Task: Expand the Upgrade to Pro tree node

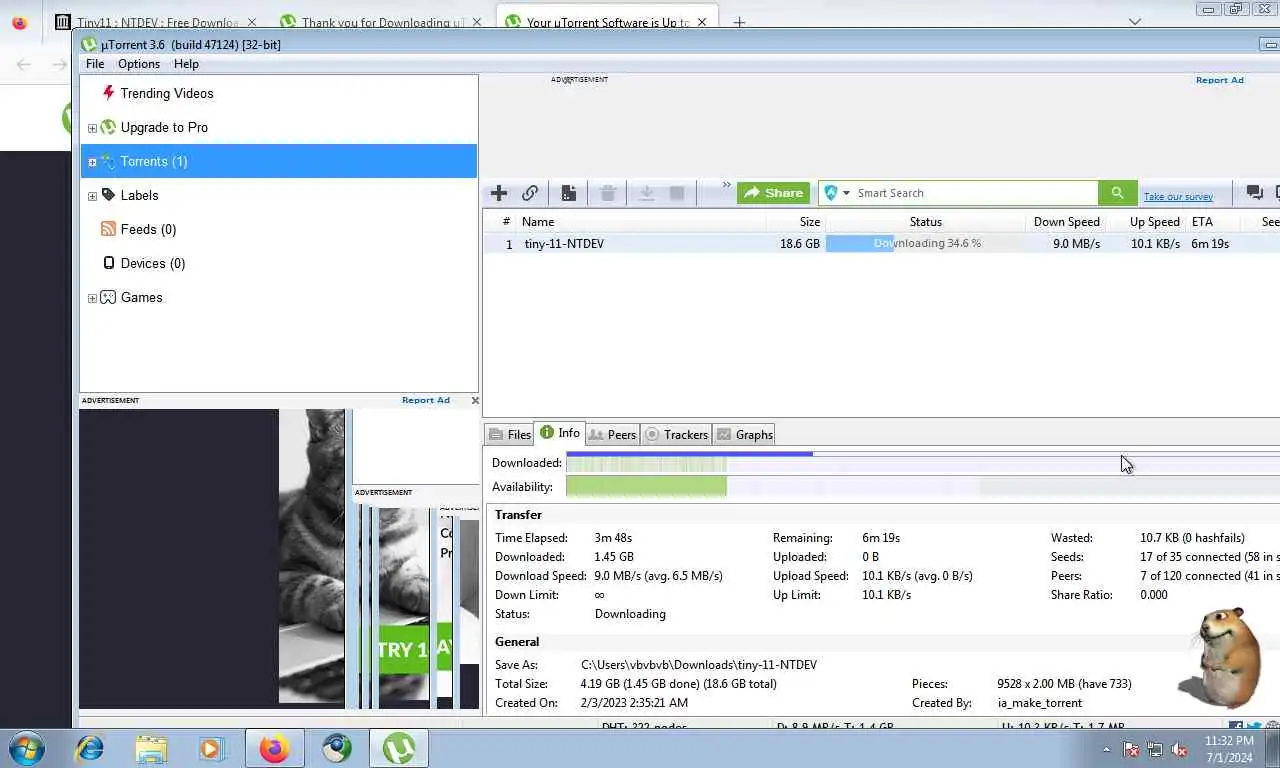Action: pyautogui.click(x=92, y=128)
